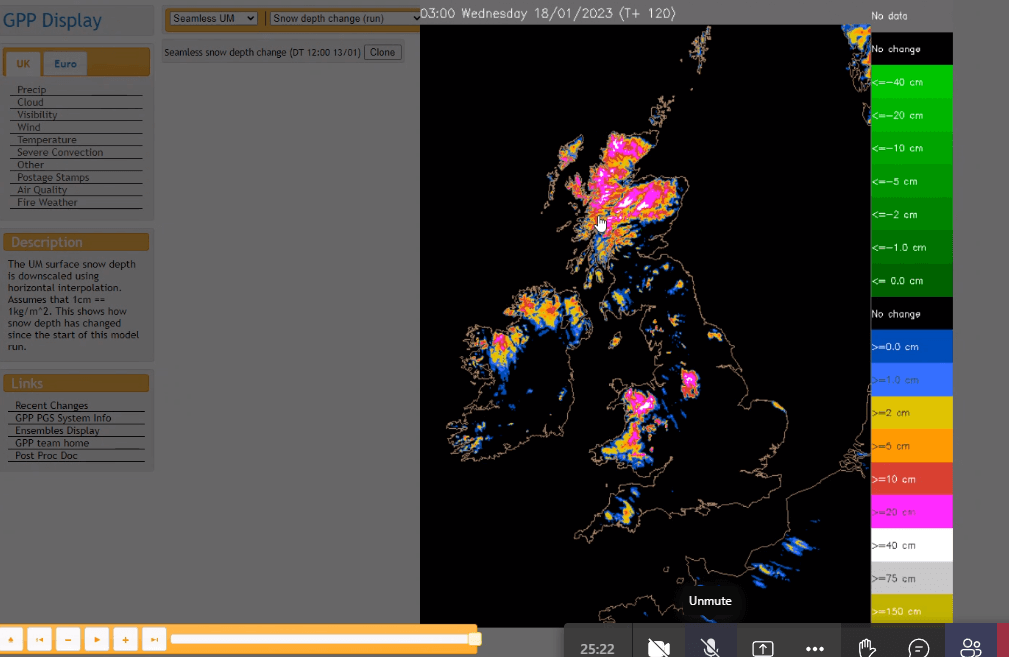Skip to last frame of animation
Screen dimensions: 1009x657
tap(154, 639)
